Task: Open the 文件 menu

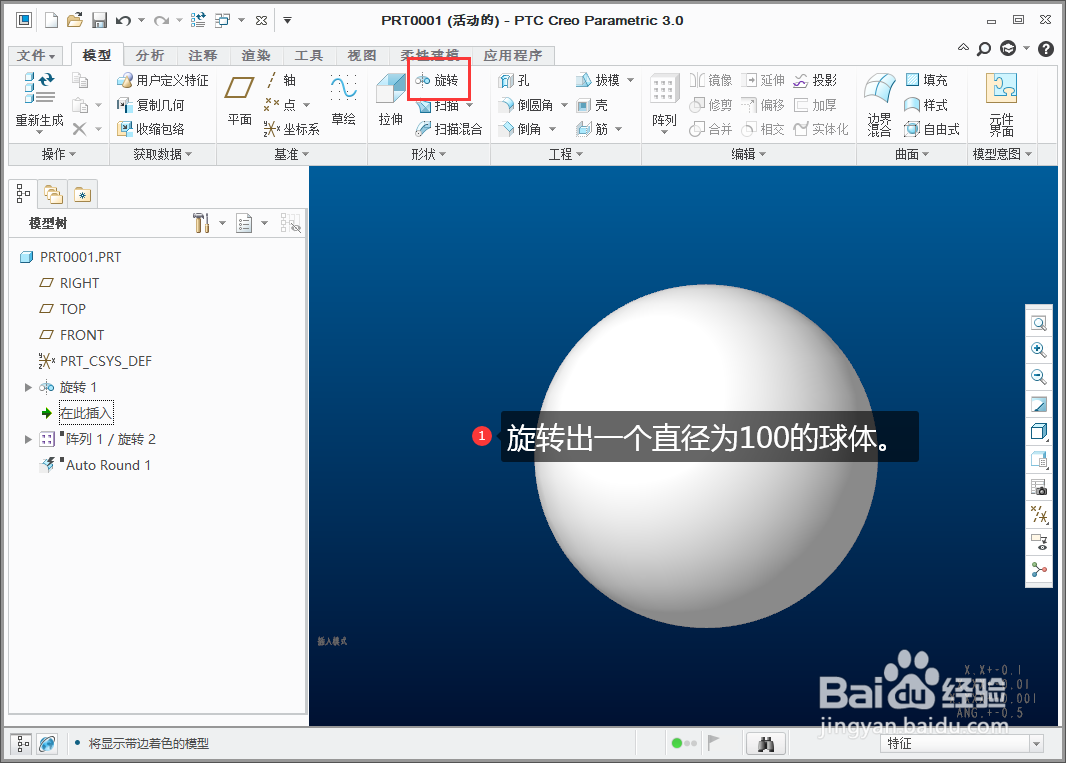Action: pyautogui.click(x=35, y=56)
